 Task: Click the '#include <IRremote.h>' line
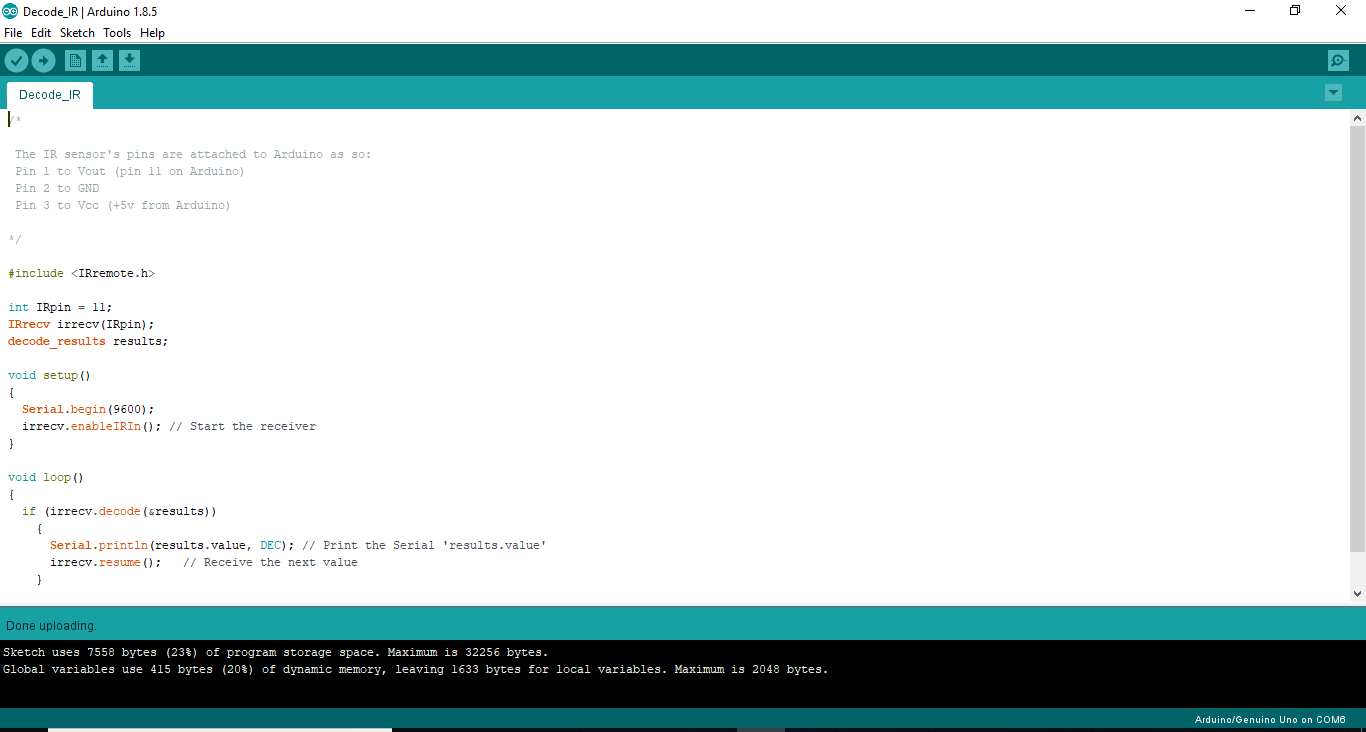coord(82,273)
